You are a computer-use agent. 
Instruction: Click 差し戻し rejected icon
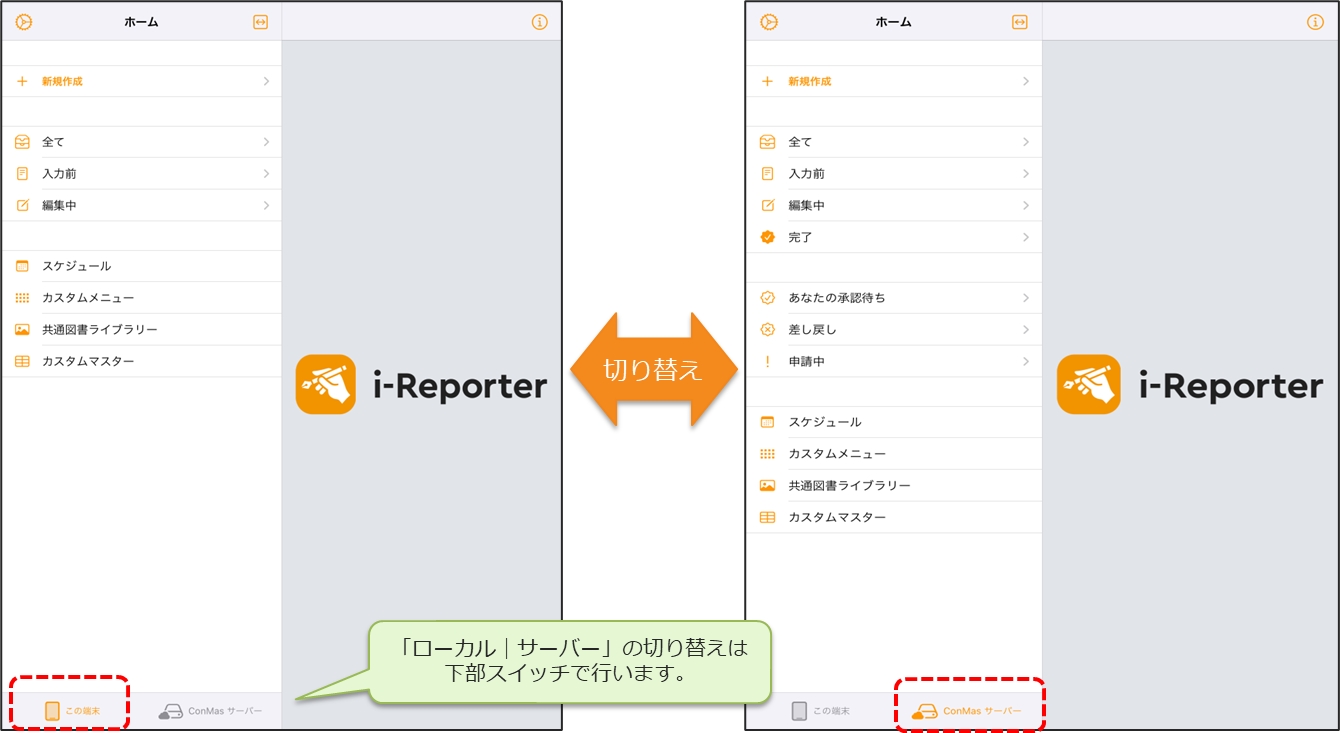tap(768, 329)
